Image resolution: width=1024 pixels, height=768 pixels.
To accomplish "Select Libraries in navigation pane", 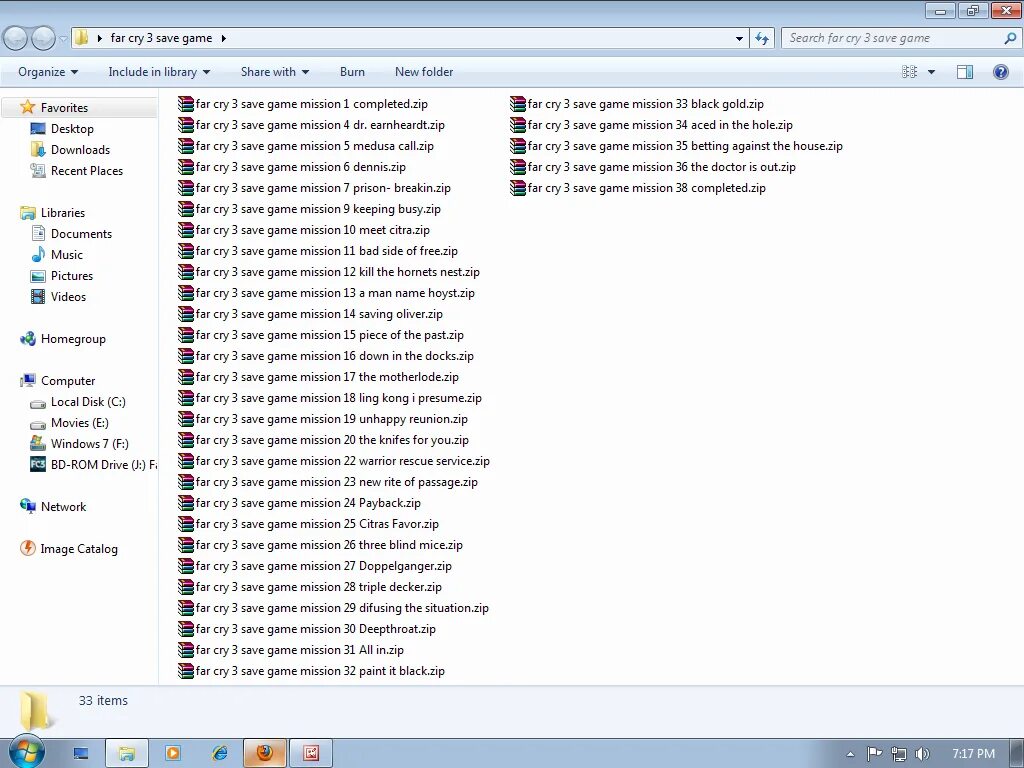I will tap(63, 213).
